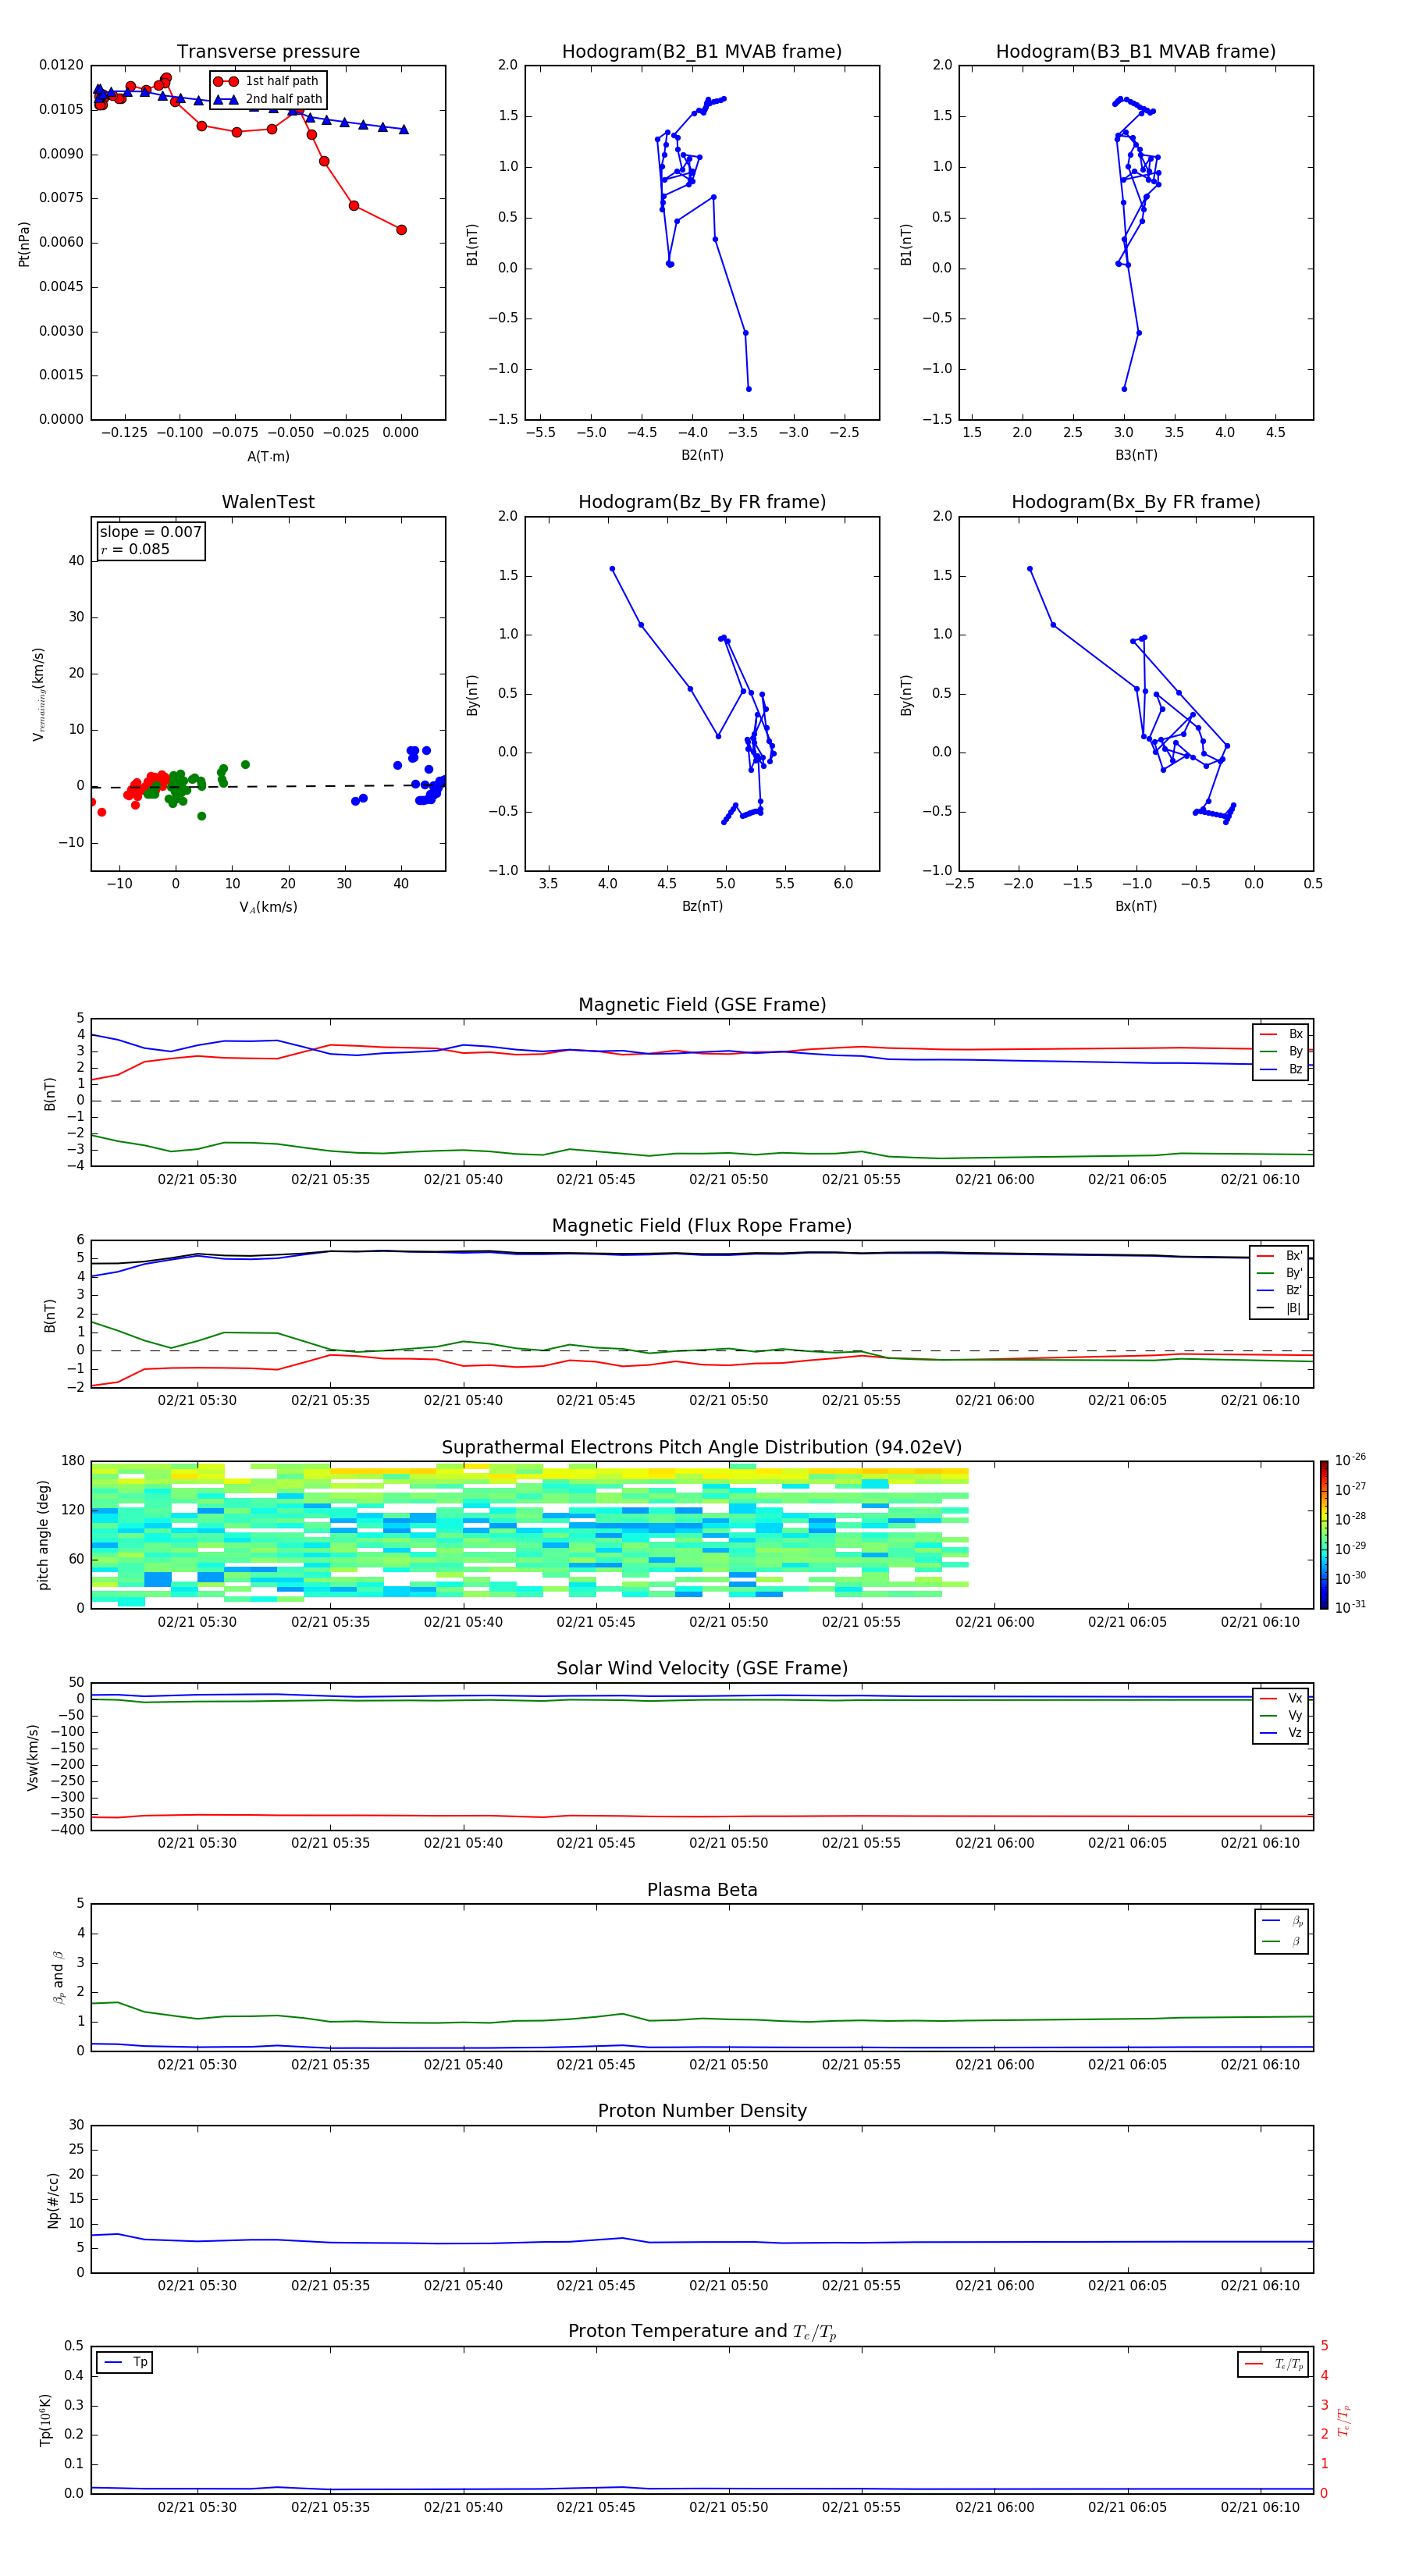Click the 'Bx(nT)' hodogram x-axis label
The image size is (1405, 2576).
point(1136,906)
